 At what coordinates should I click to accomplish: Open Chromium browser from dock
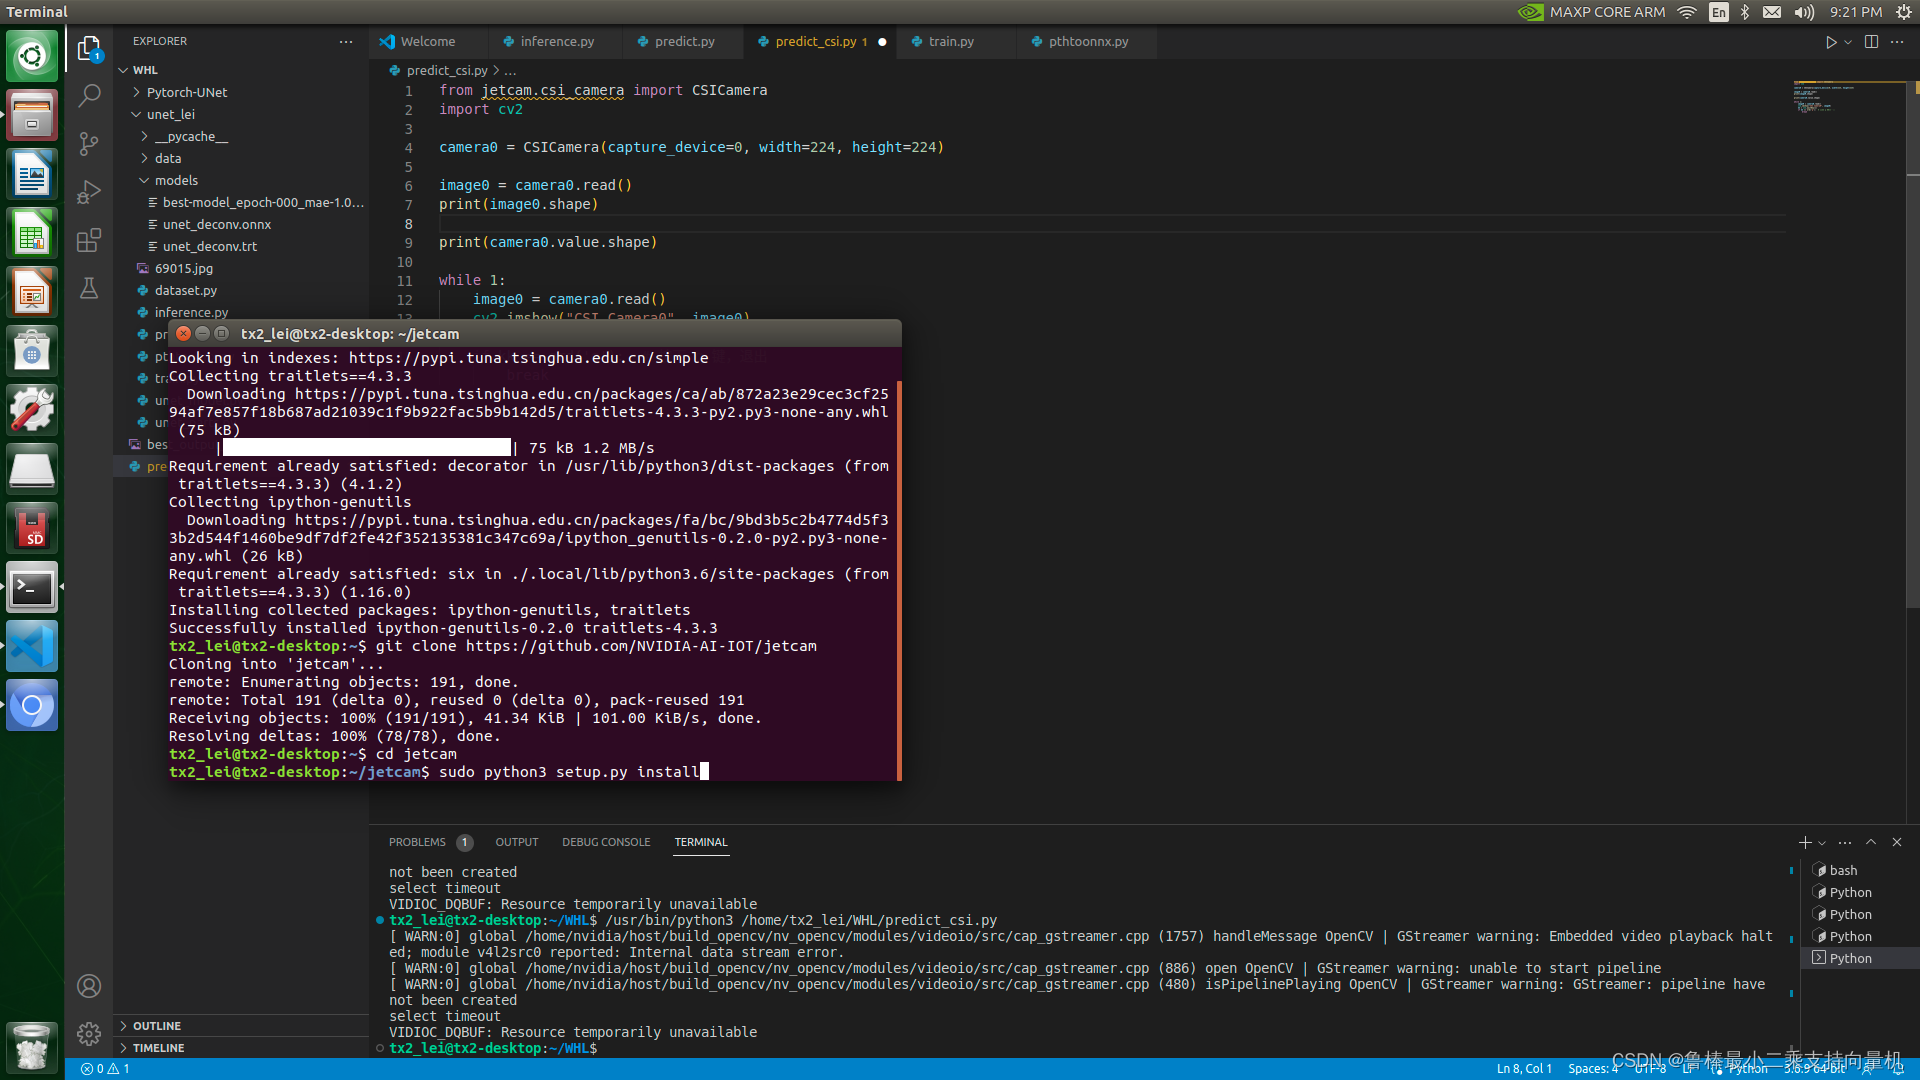32,705
